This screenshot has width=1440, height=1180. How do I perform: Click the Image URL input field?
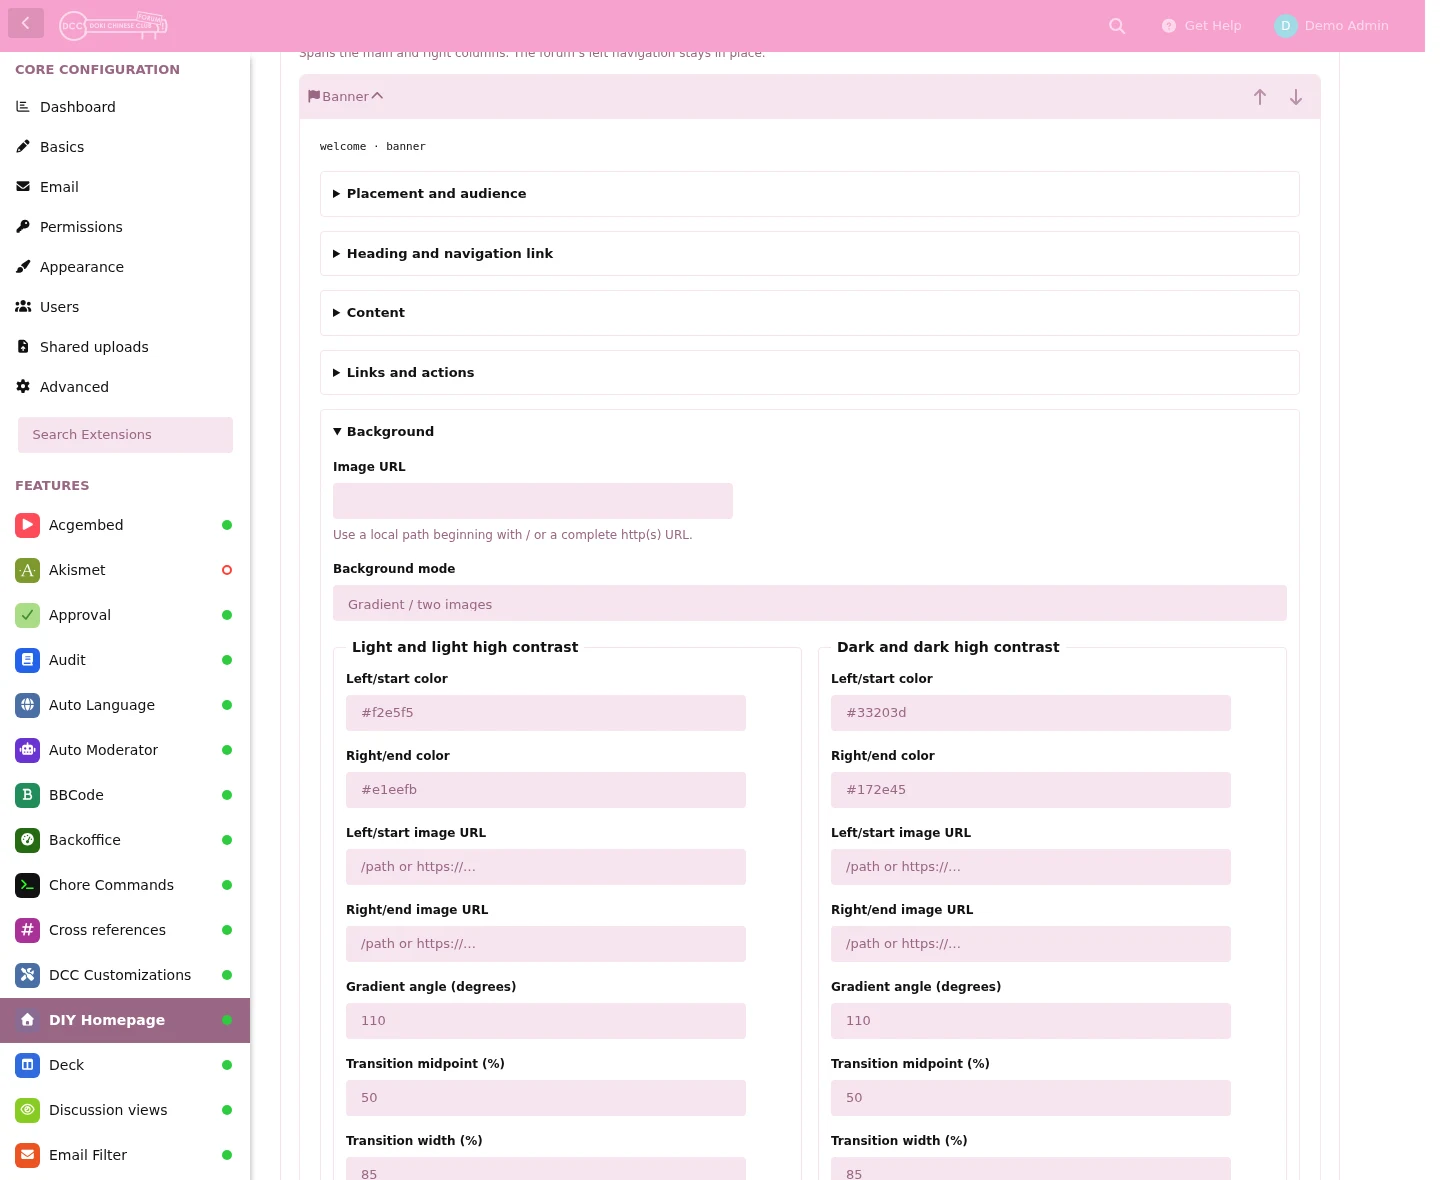[533, 501]
